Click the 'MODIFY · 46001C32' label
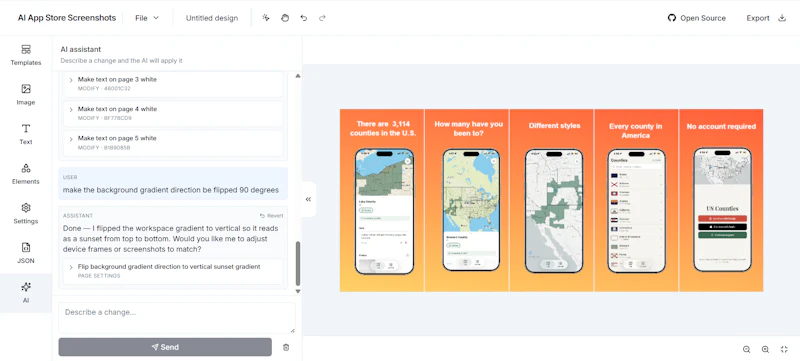800x361 pixels. pos(104,89)
